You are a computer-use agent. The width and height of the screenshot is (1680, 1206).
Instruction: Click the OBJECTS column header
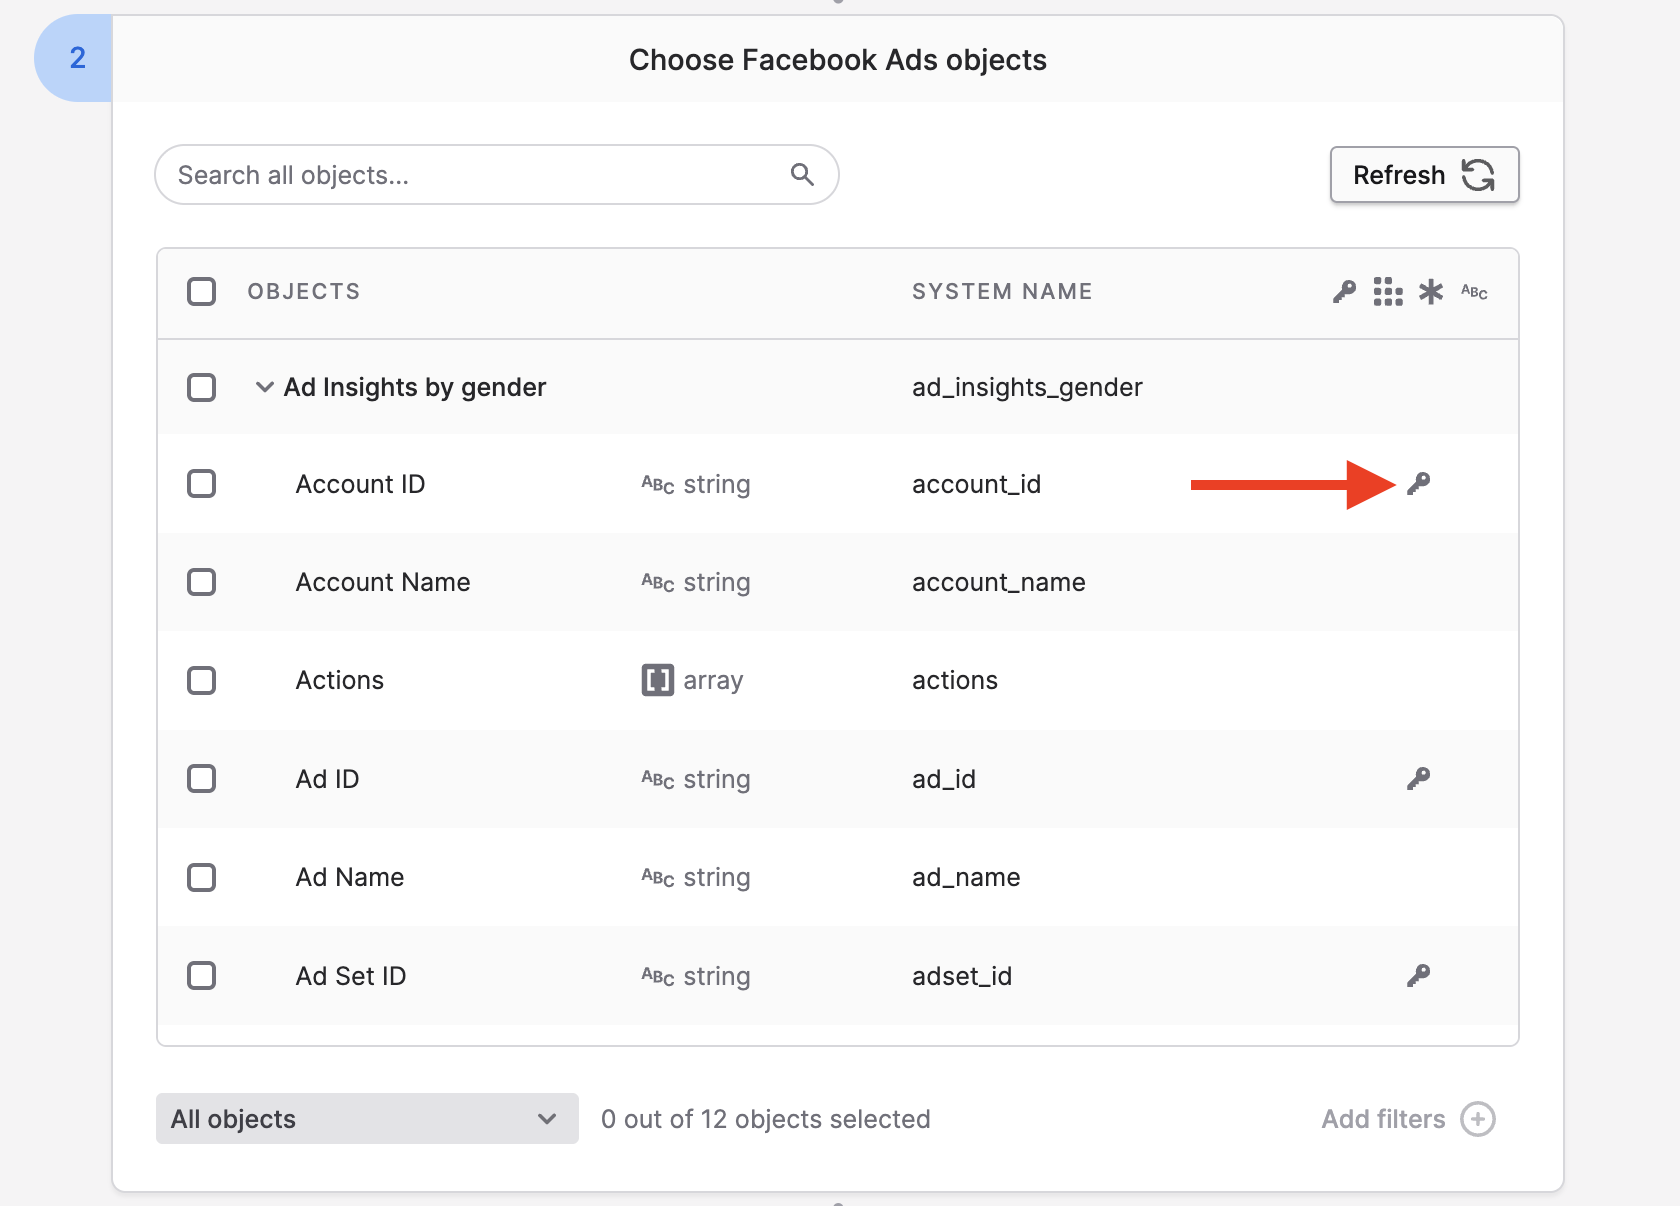tap(304, 292)
